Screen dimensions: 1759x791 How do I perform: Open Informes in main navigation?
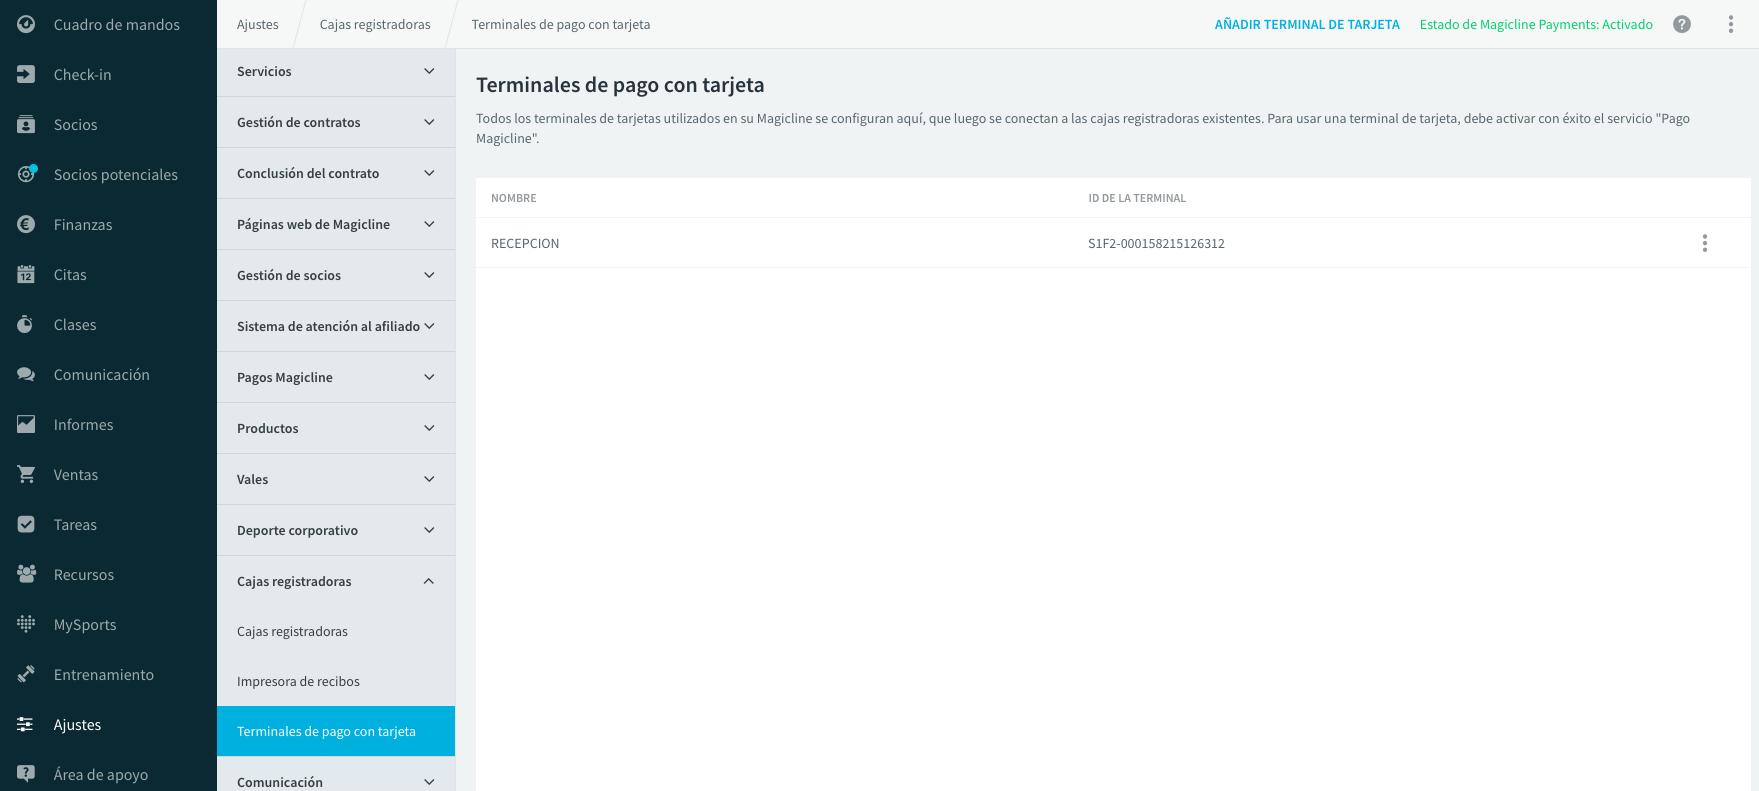pos(108,424)
